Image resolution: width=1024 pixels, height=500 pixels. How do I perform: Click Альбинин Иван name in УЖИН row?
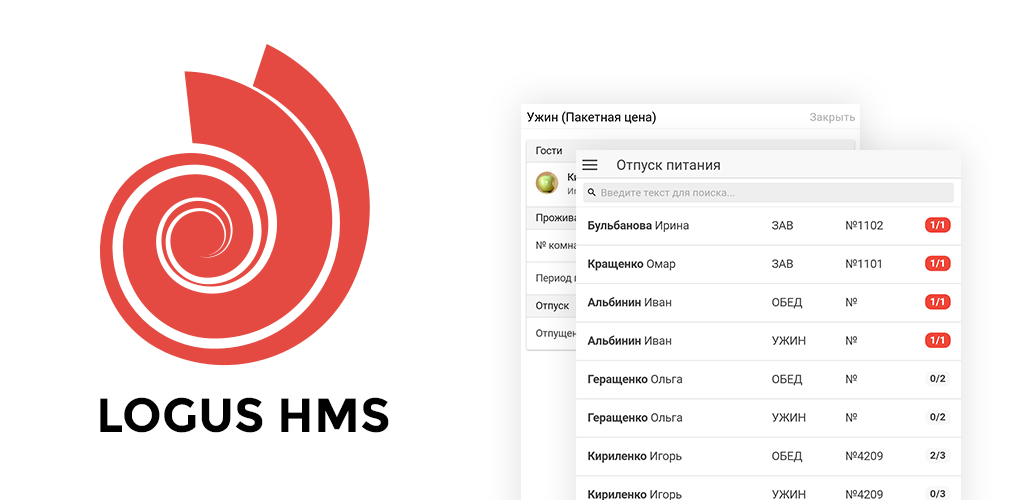pyautogui.click(x=630, y=341)
